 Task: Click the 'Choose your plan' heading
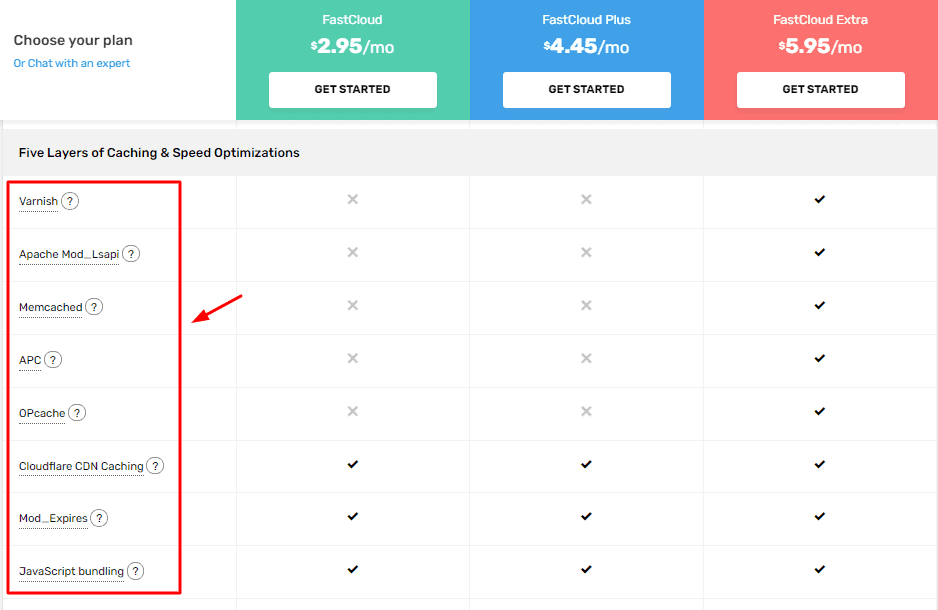click(x=73, y=41)
